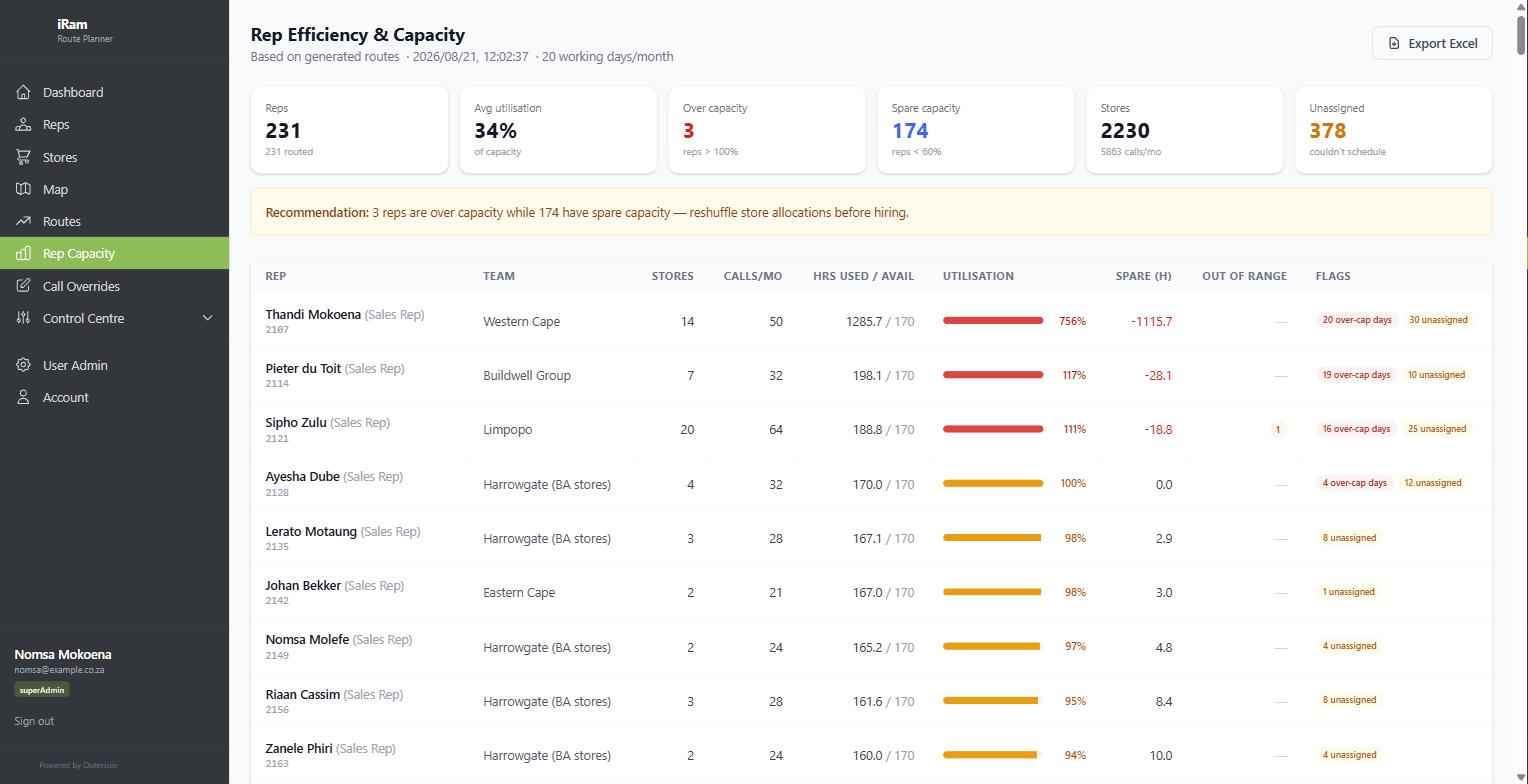This screenshot has width=1528, height=784.
Task: Click the Routes trend icon
Action: point(23,221)
